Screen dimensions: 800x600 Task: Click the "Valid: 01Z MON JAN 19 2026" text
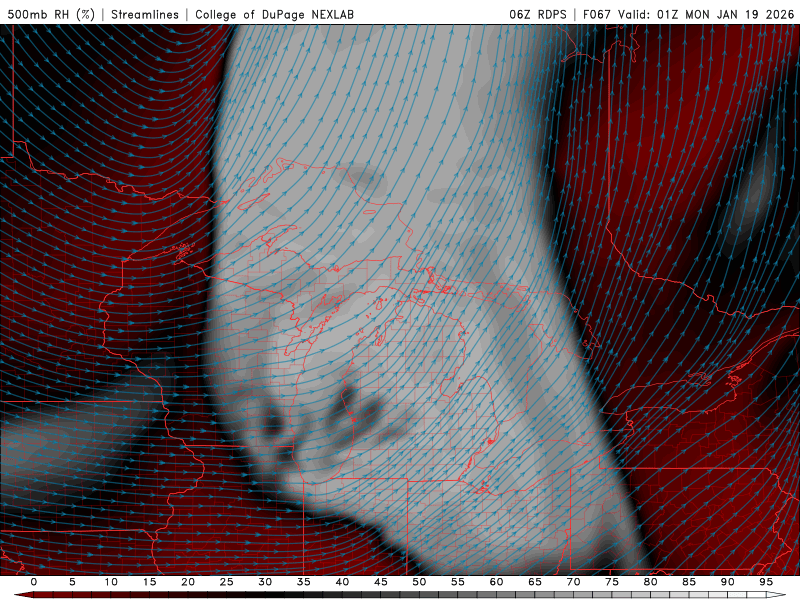(706, 14)
